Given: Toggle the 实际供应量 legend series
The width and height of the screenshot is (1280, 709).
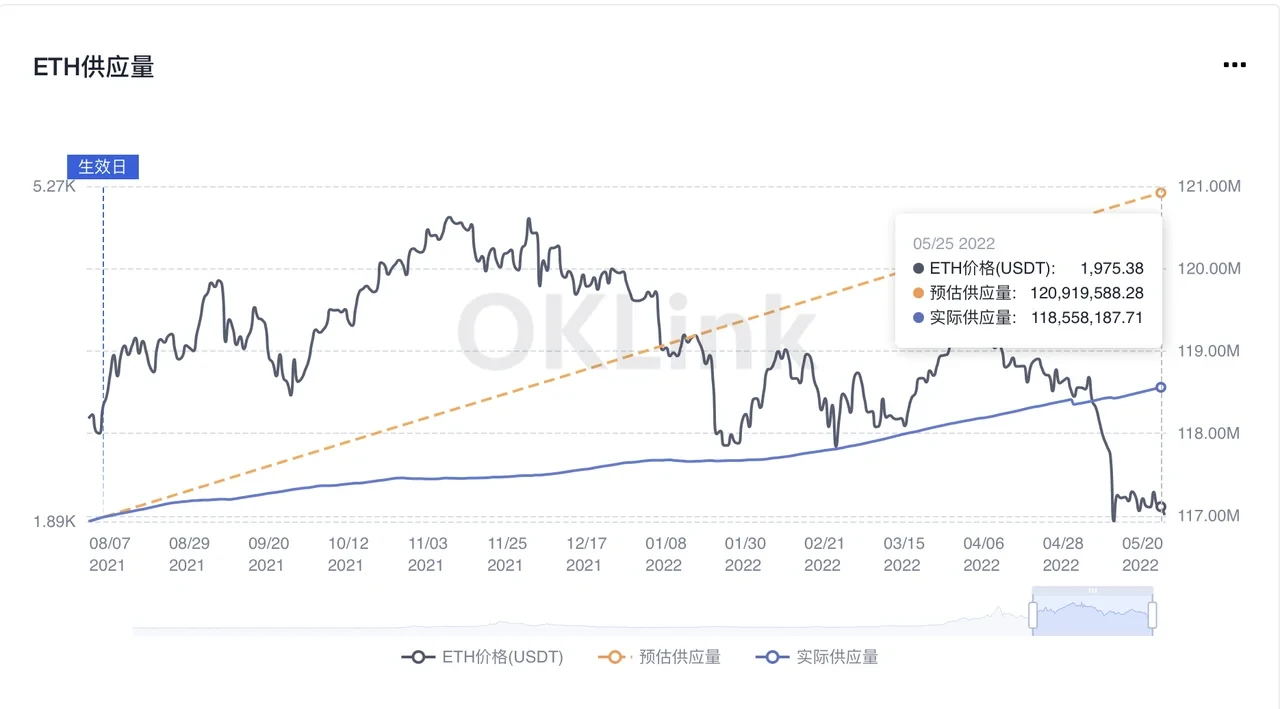Looking at the screenshot, I should pyautogui.click(x=837, y=657).
